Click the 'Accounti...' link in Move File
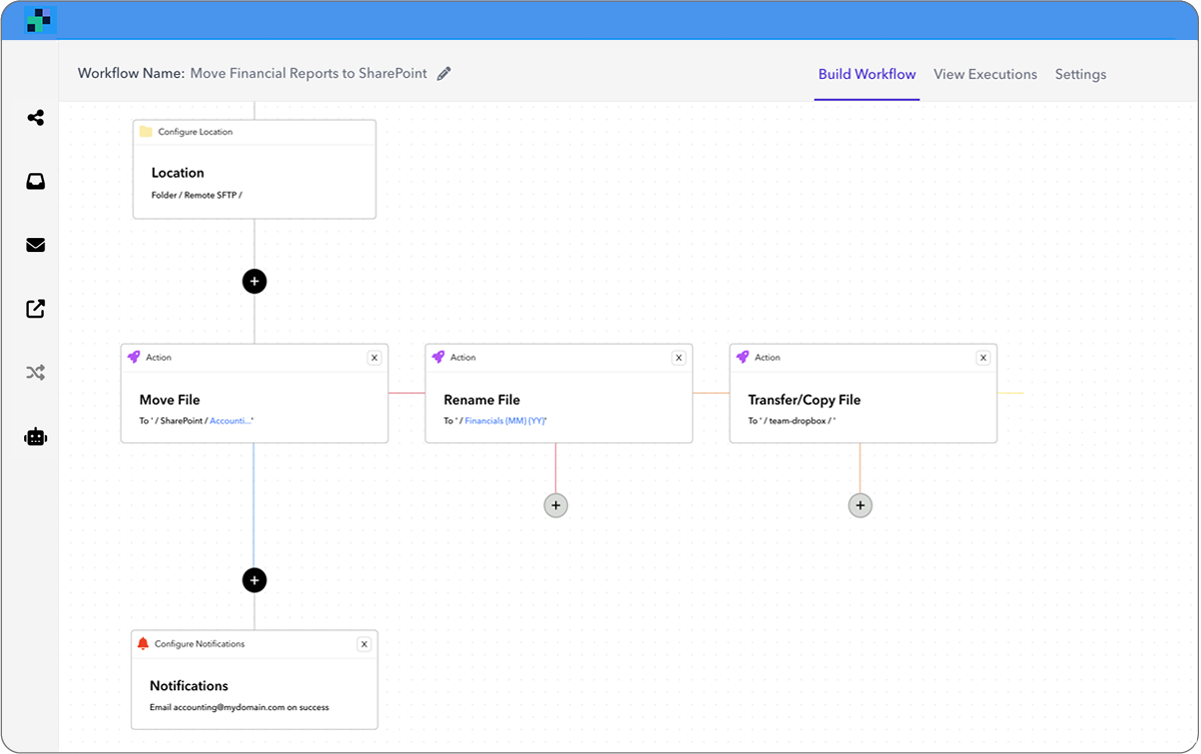The width and height of the screenshot is (1201, 754). [x=231, y=421]
